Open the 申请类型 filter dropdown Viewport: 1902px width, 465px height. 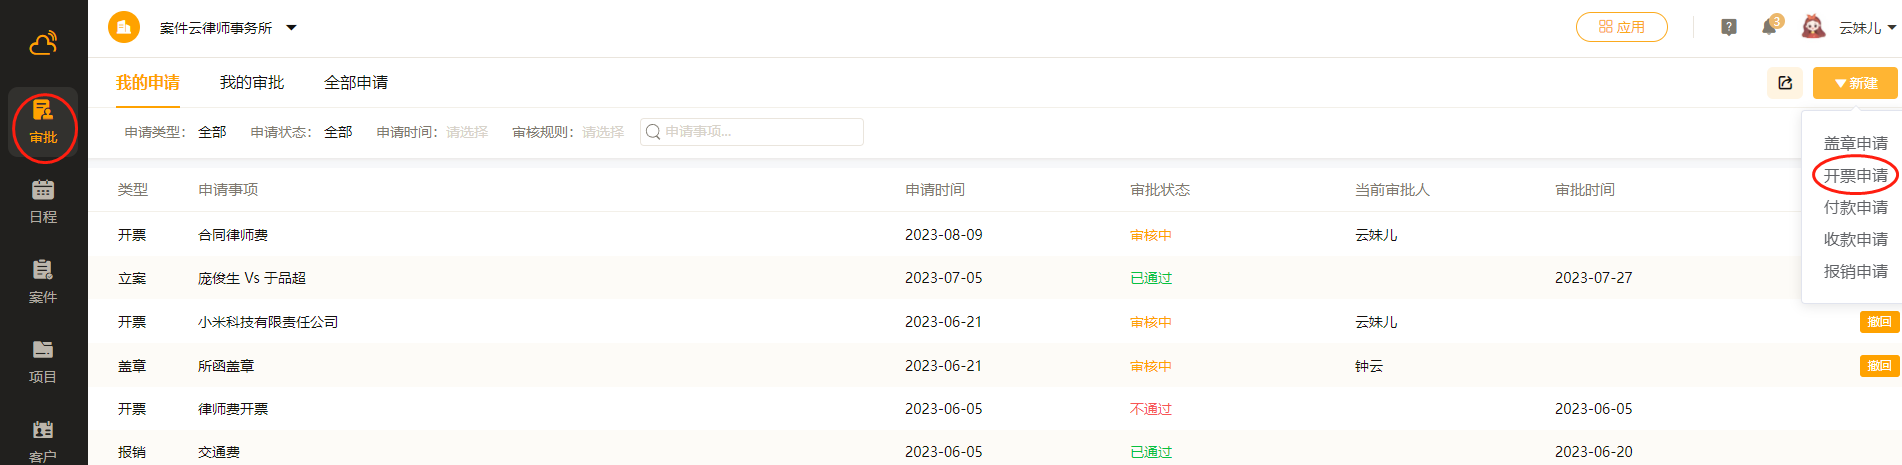pos(212,132)
